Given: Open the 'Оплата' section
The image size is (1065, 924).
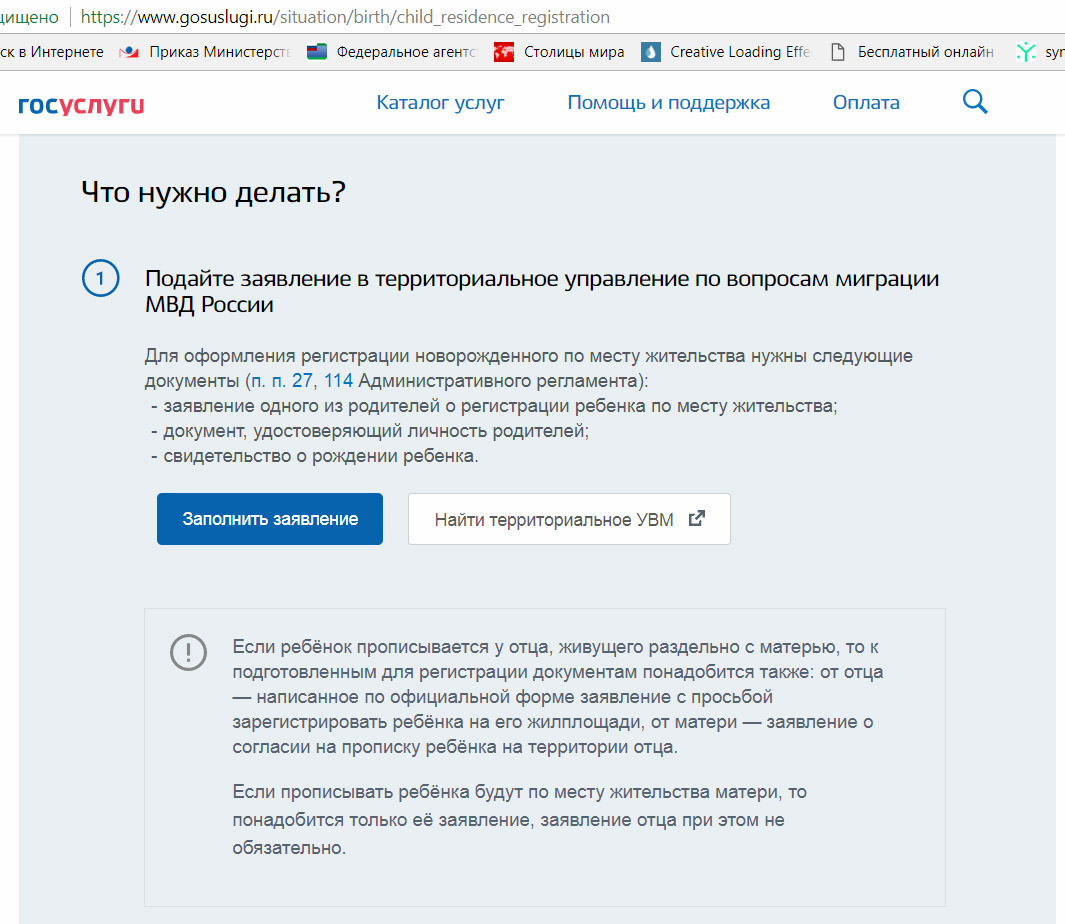Looking at the screenshot, I should coord(866,103).
